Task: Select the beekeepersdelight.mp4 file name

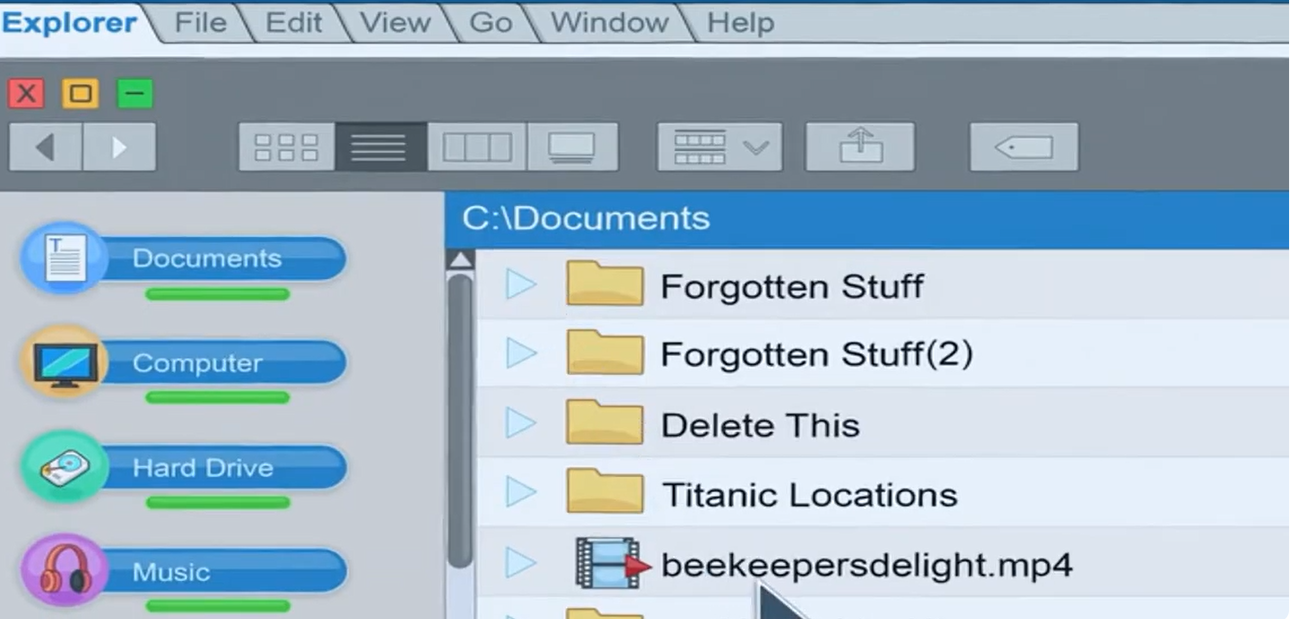Action: (x=867, y=565)
